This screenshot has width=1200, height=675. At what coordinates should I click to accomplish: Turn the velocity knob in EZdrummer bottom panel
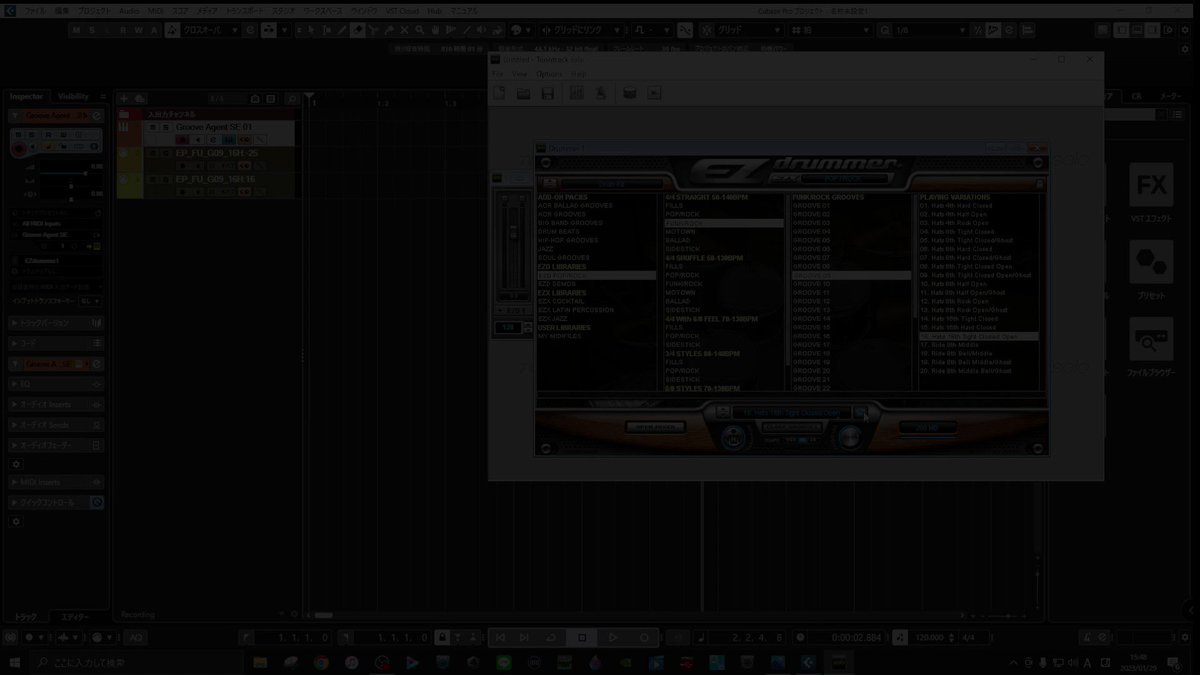click(x=850, y=436)
